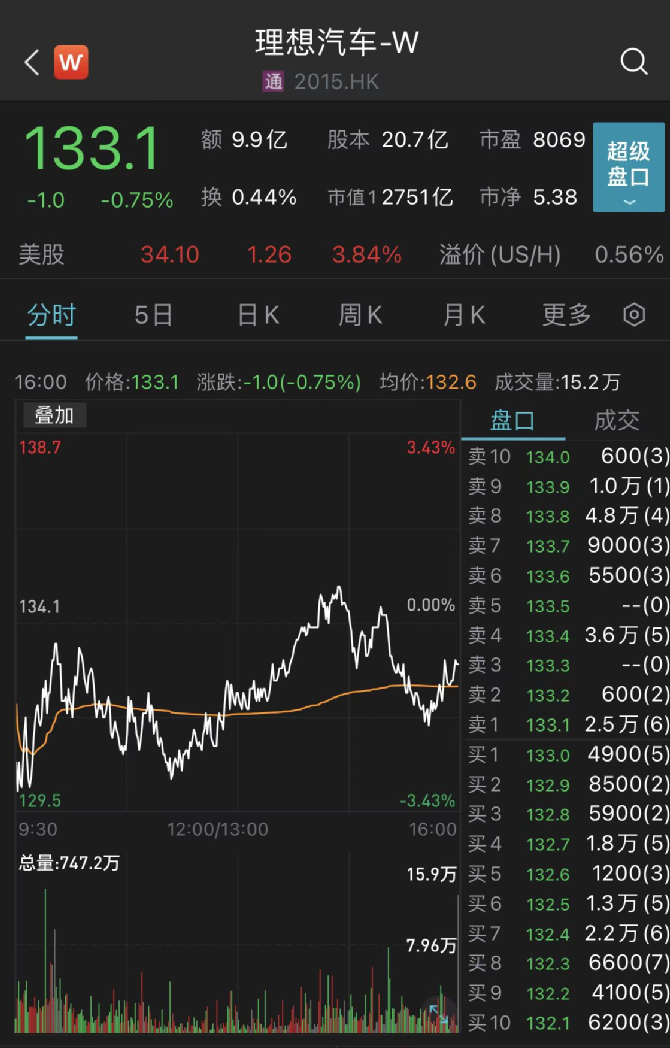Select the 买5 row at 132.6
670x1048 pixels.
[x=566, y=874]
